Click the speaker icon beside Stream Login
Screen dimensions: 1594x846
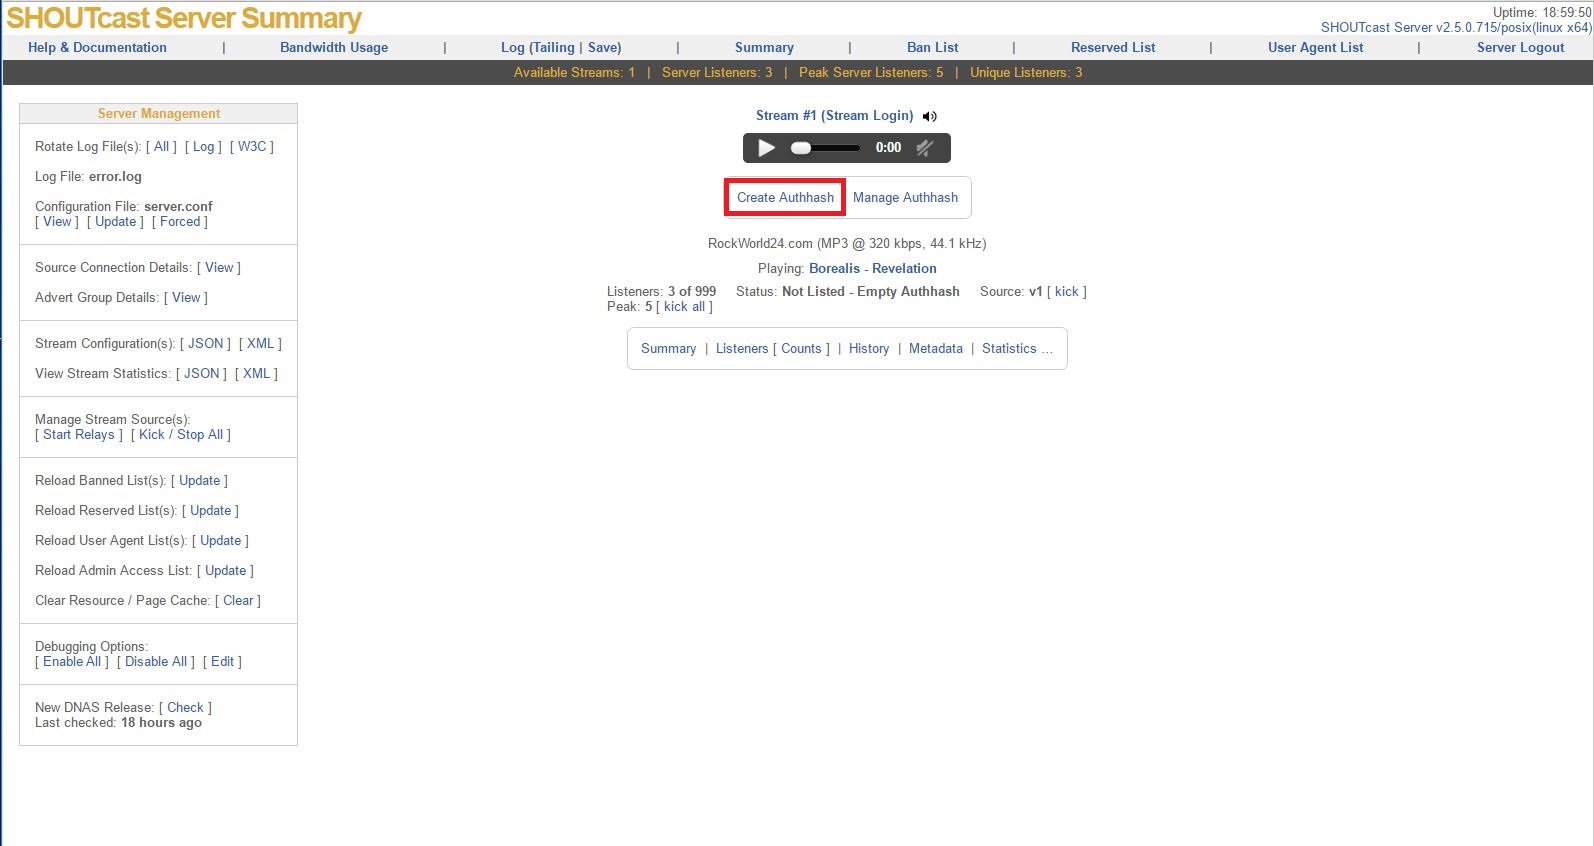click(x=929, y=116)
